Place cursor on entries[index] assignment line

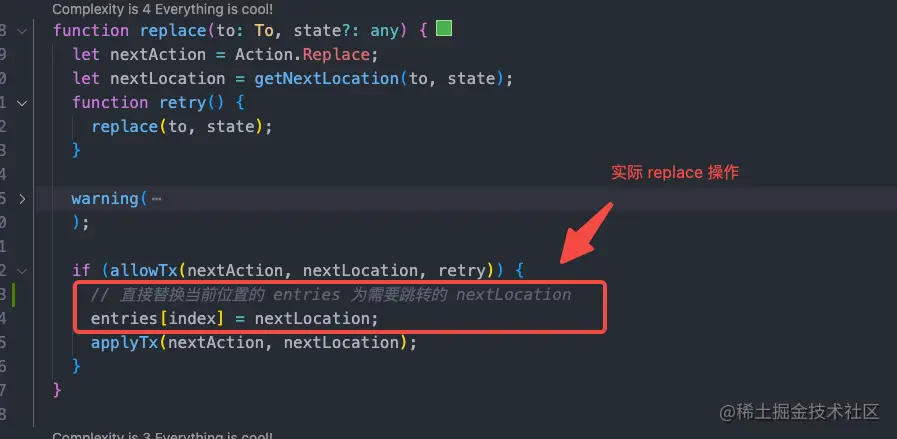(x=235, y=318)
